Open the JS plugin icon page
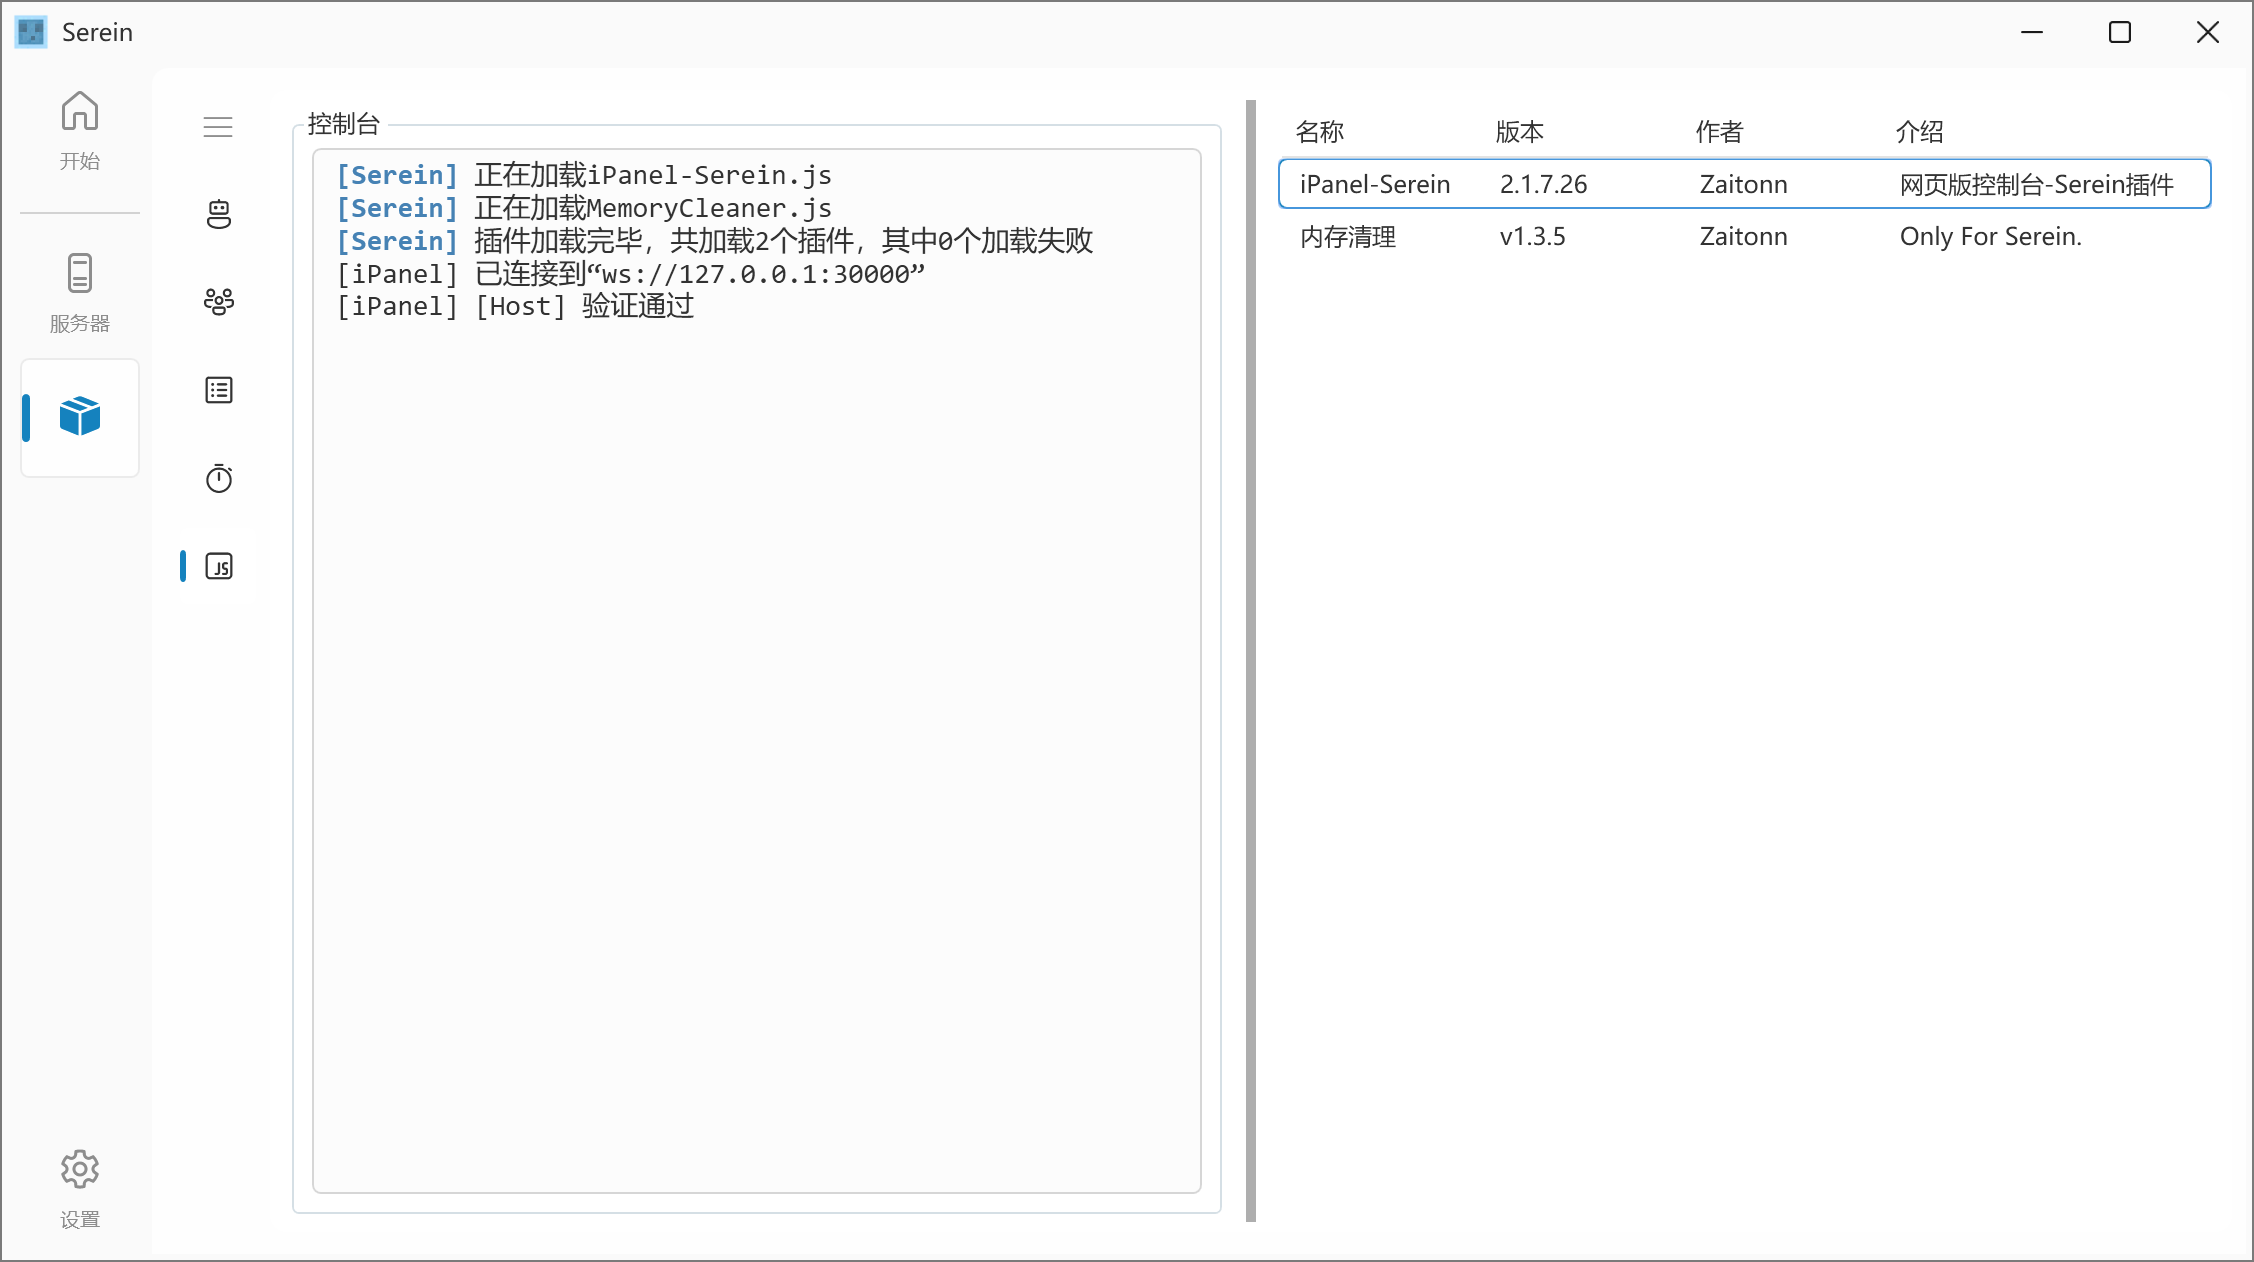2254x1262 pixels. click(218, 566)
